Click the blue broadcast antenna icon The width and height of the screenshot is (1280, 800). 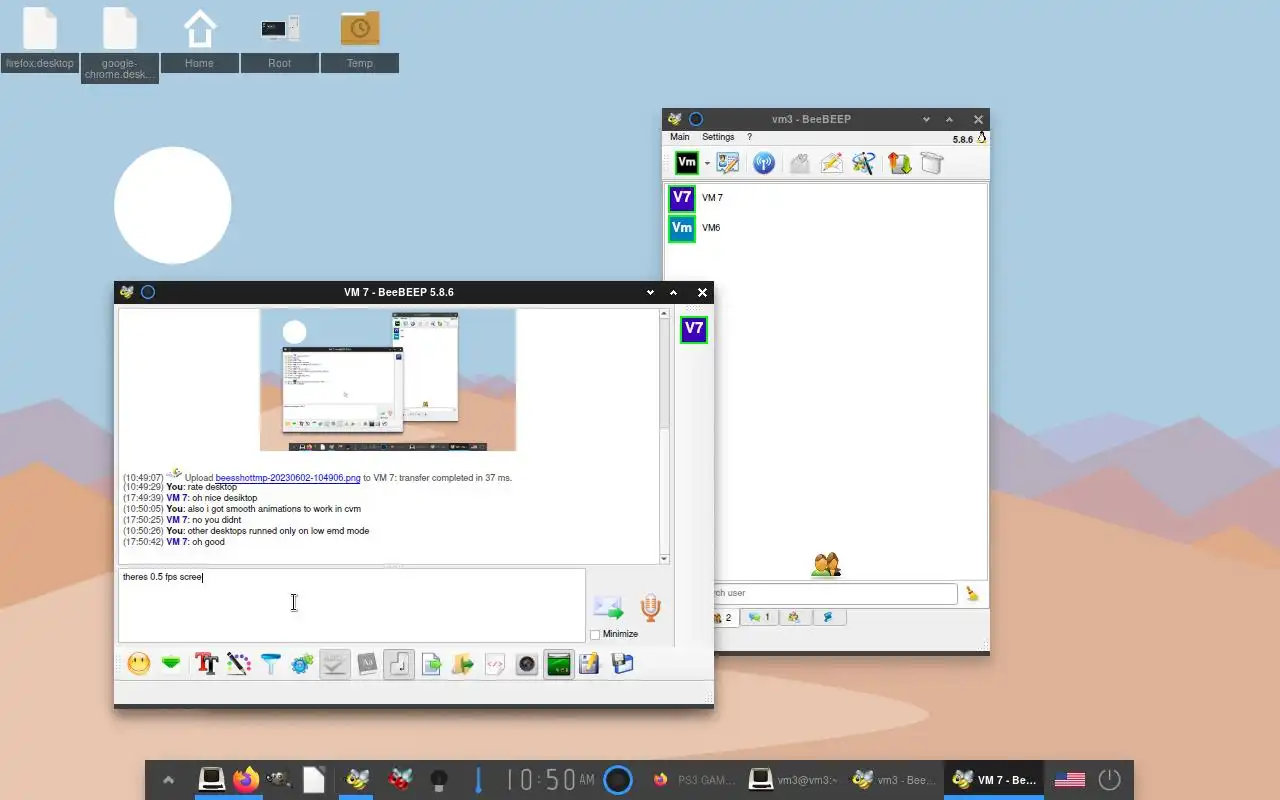[x=764, y=163]
